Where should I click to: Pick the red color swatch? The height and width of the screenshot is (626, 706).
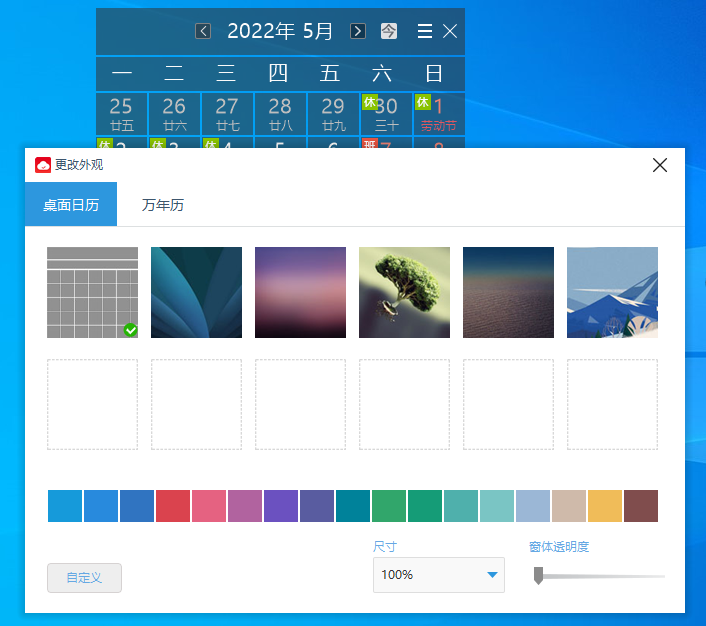pyautogui.click(x=173, y=506)
